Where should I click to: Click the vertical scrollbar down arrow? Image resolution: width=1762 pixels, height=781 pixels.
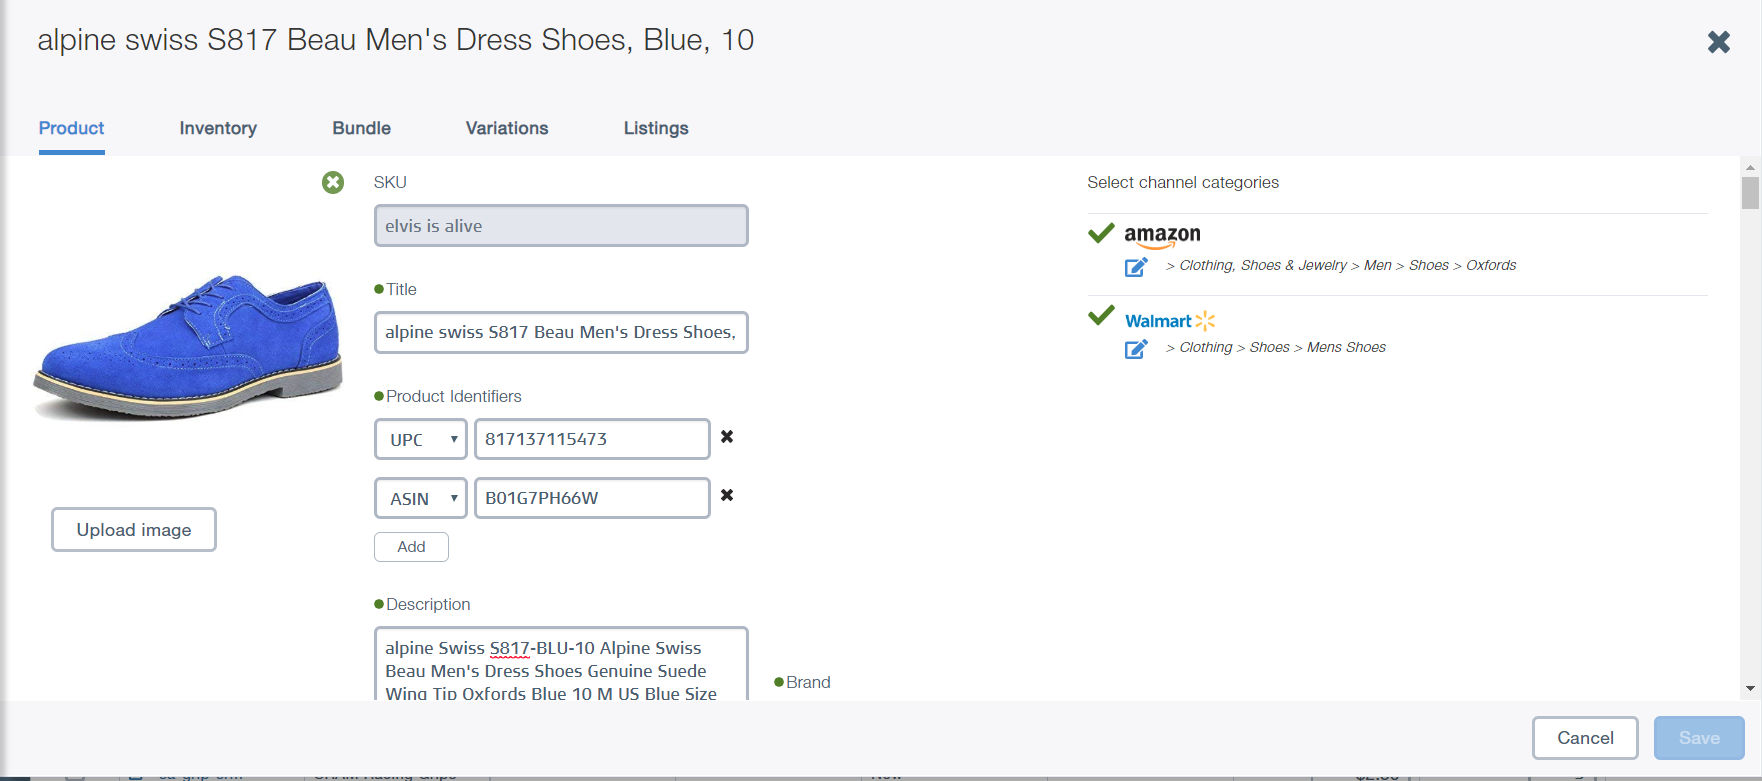[1750, 688]
